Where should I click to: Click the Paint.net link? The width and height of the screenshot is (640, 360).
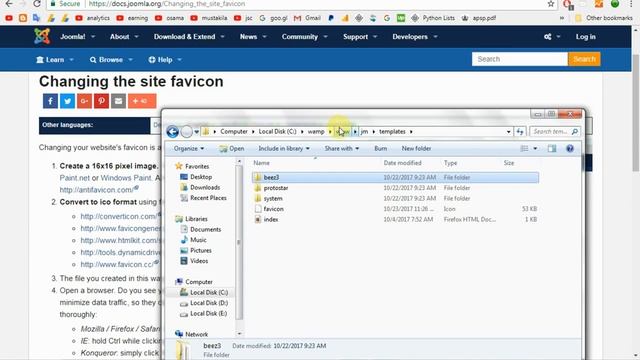tap(74, 178)
